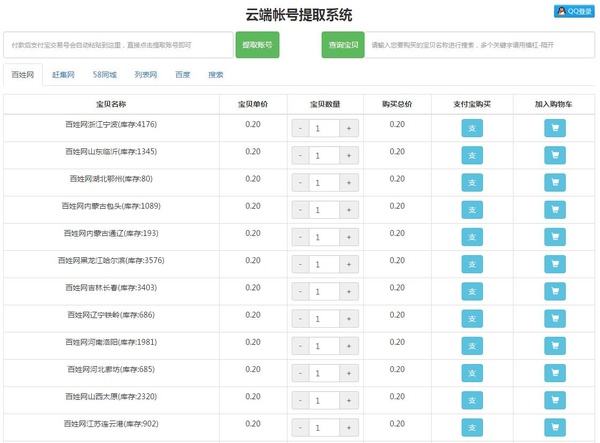Pay with Alipay for 百姓网吉林长春
The height and width of the screenshot is (443, 600).
[472, 292]
